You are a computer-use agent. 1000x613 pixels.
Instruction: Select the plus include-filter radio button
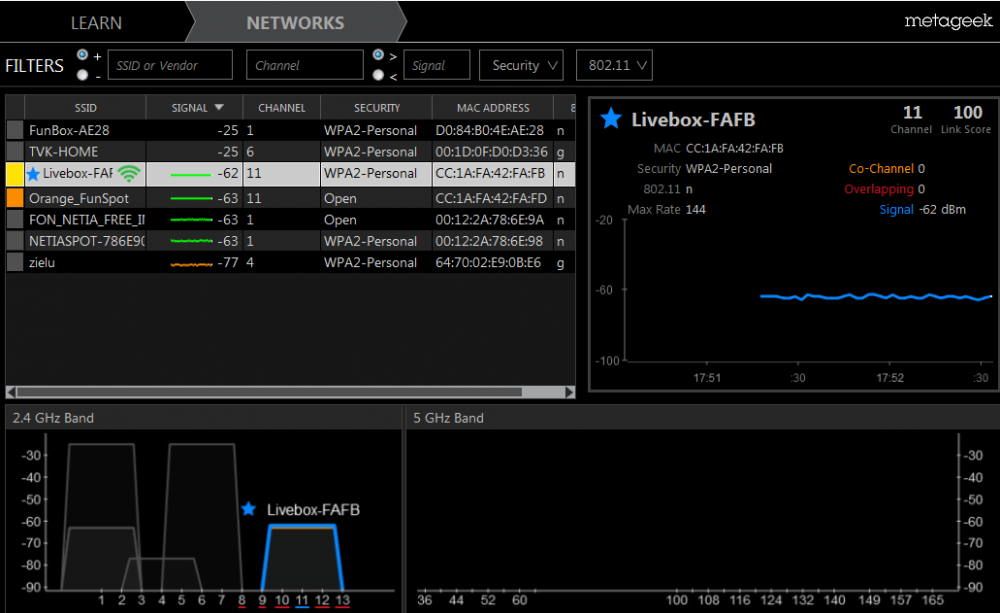tap(82, 55)
